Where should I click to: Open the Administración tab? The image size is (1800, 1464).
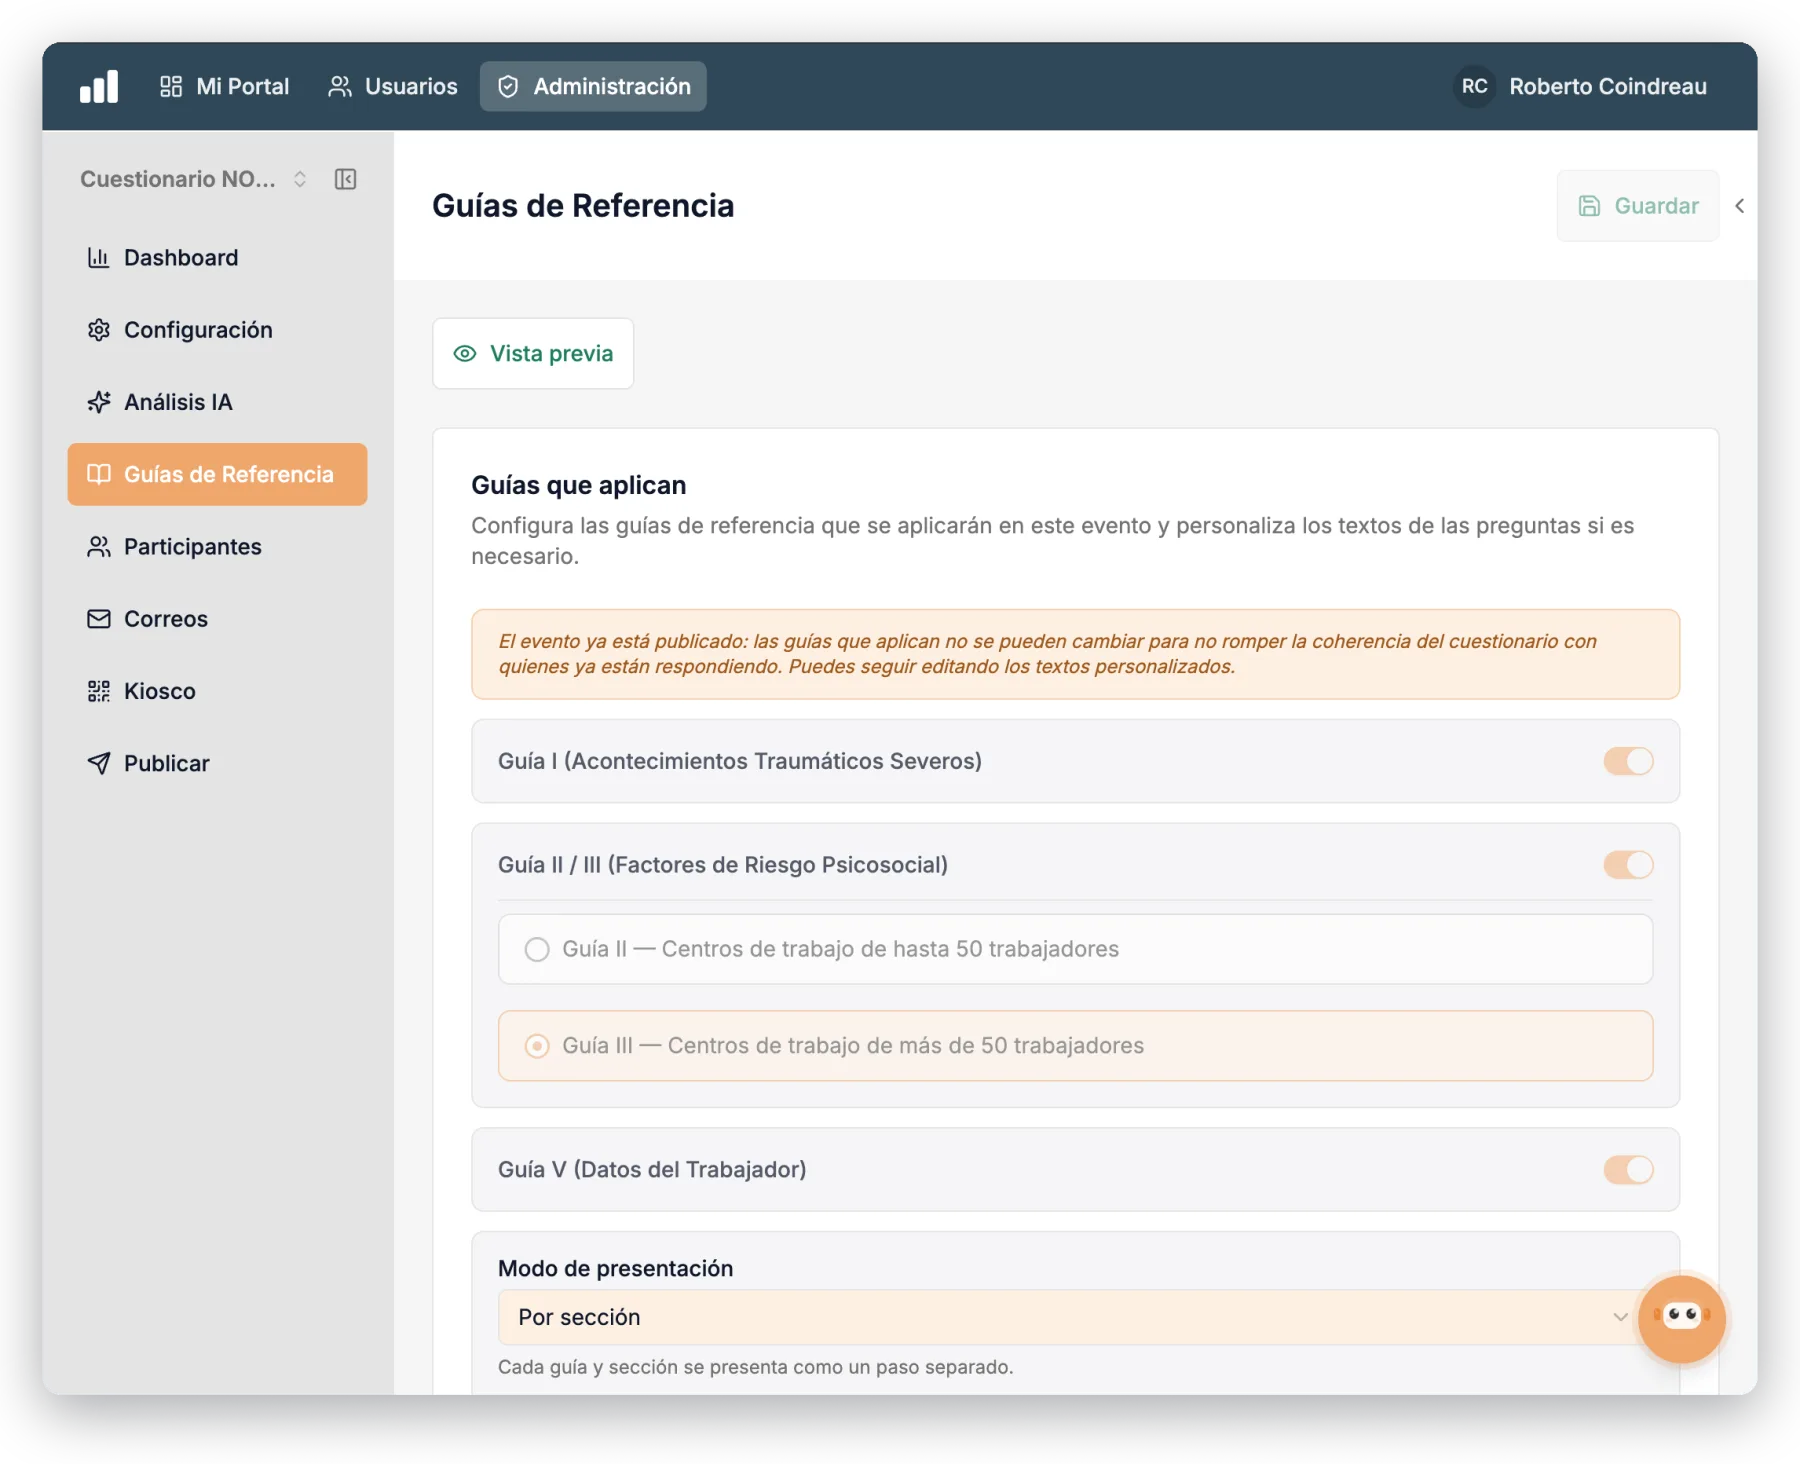click(593, 86)
